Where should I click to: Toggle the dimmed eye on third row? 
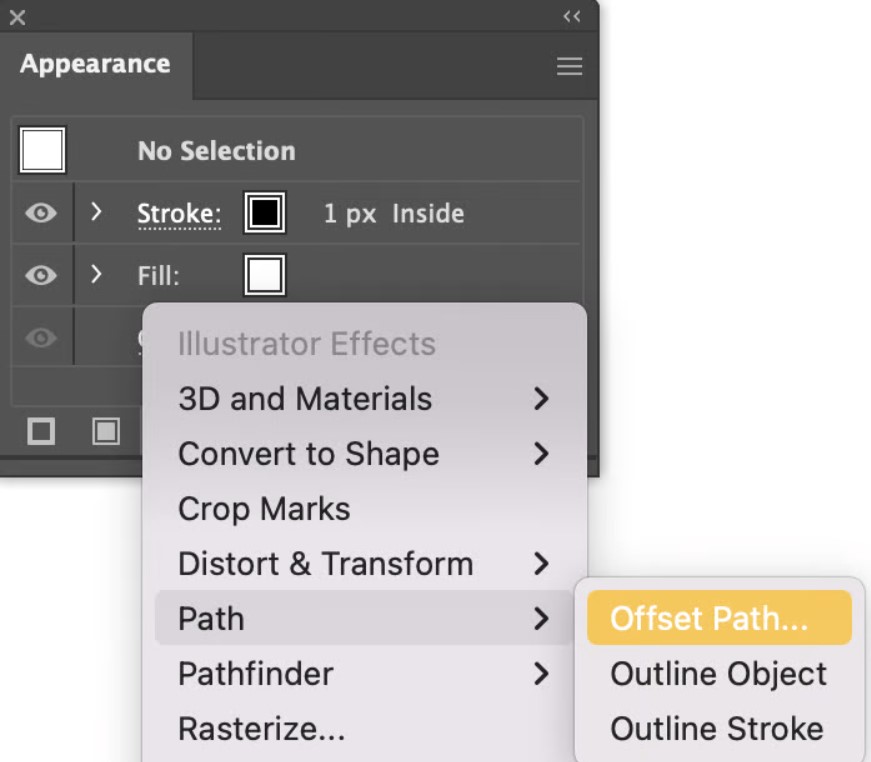pyautogui.click(x=41, y=337)
